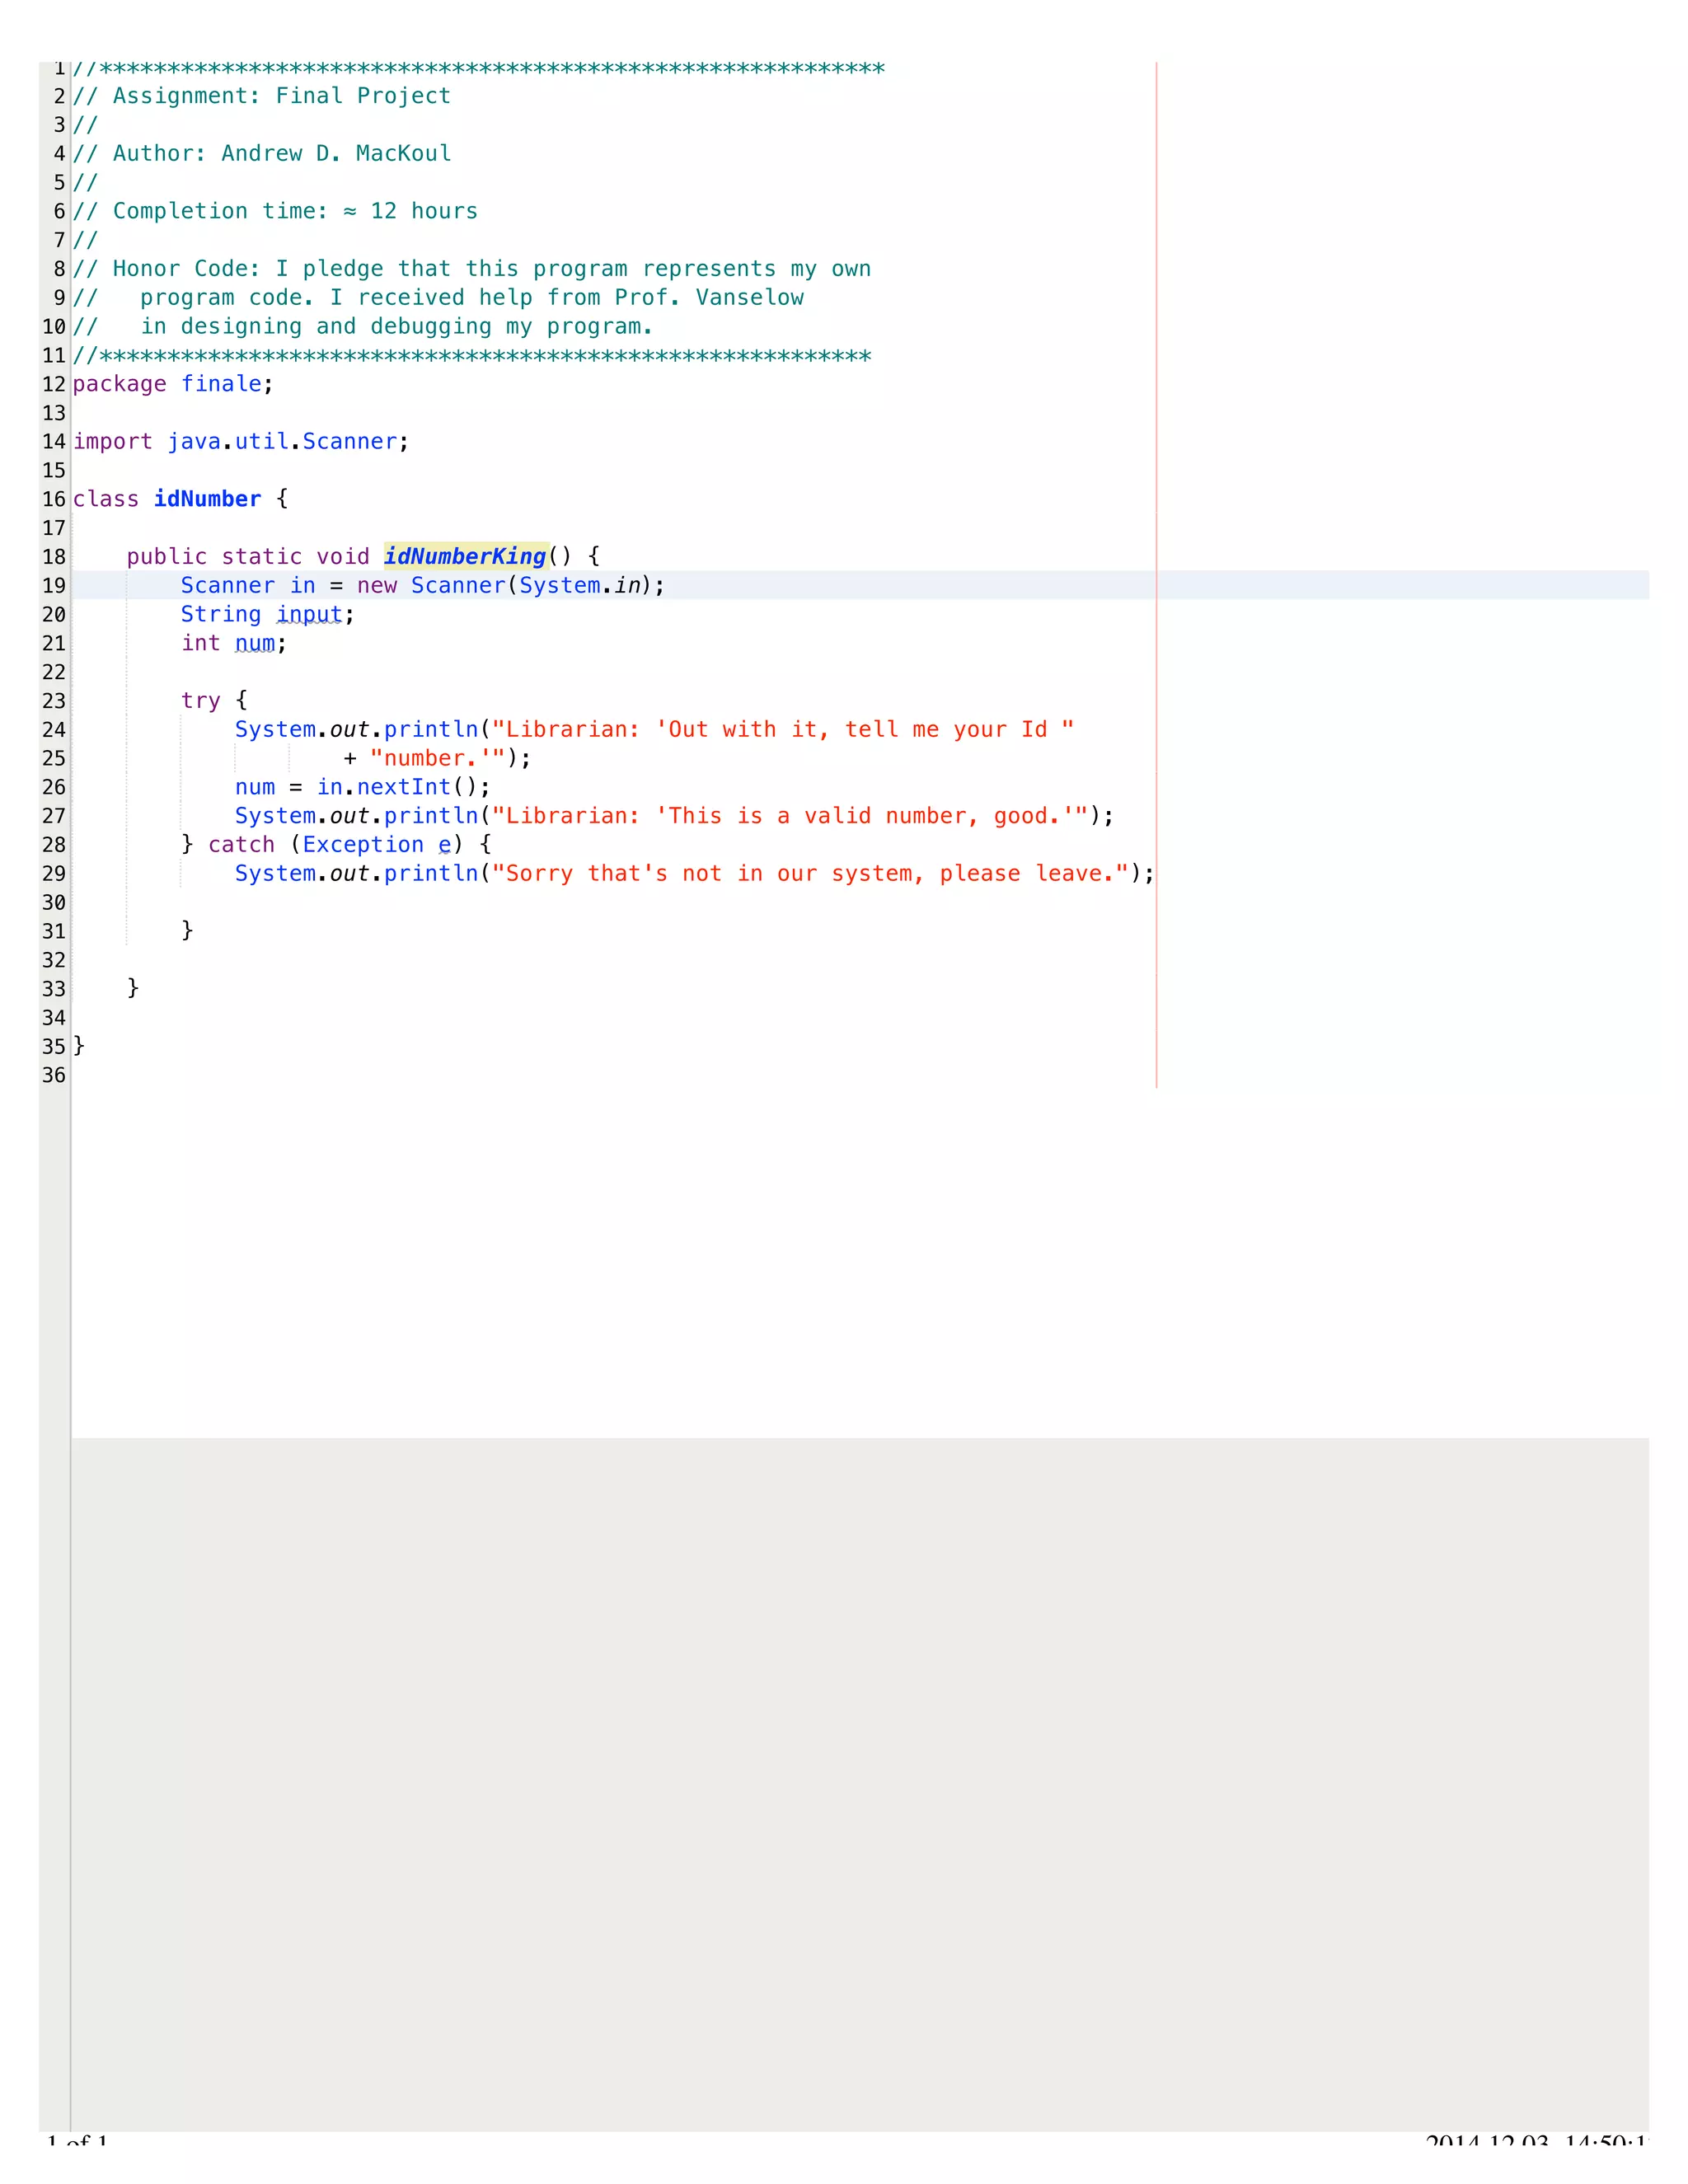Click the Honor Code comment on line 8
Image resolution: width=1688 pixels, height=2184 pixels.
tap(472, 269)
